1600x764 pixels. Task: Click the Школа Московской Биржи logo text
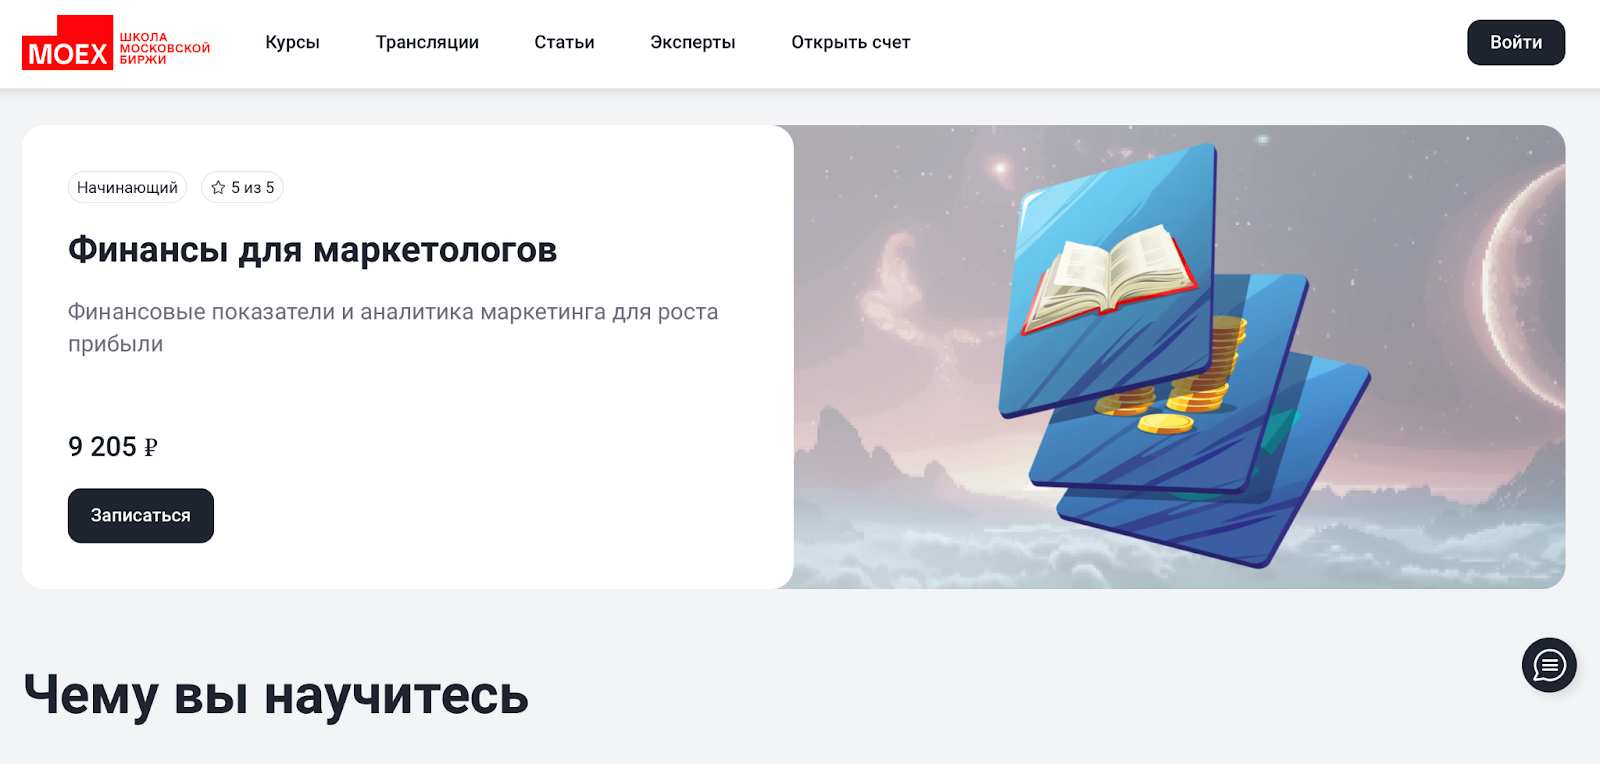(x=165, y=48)
